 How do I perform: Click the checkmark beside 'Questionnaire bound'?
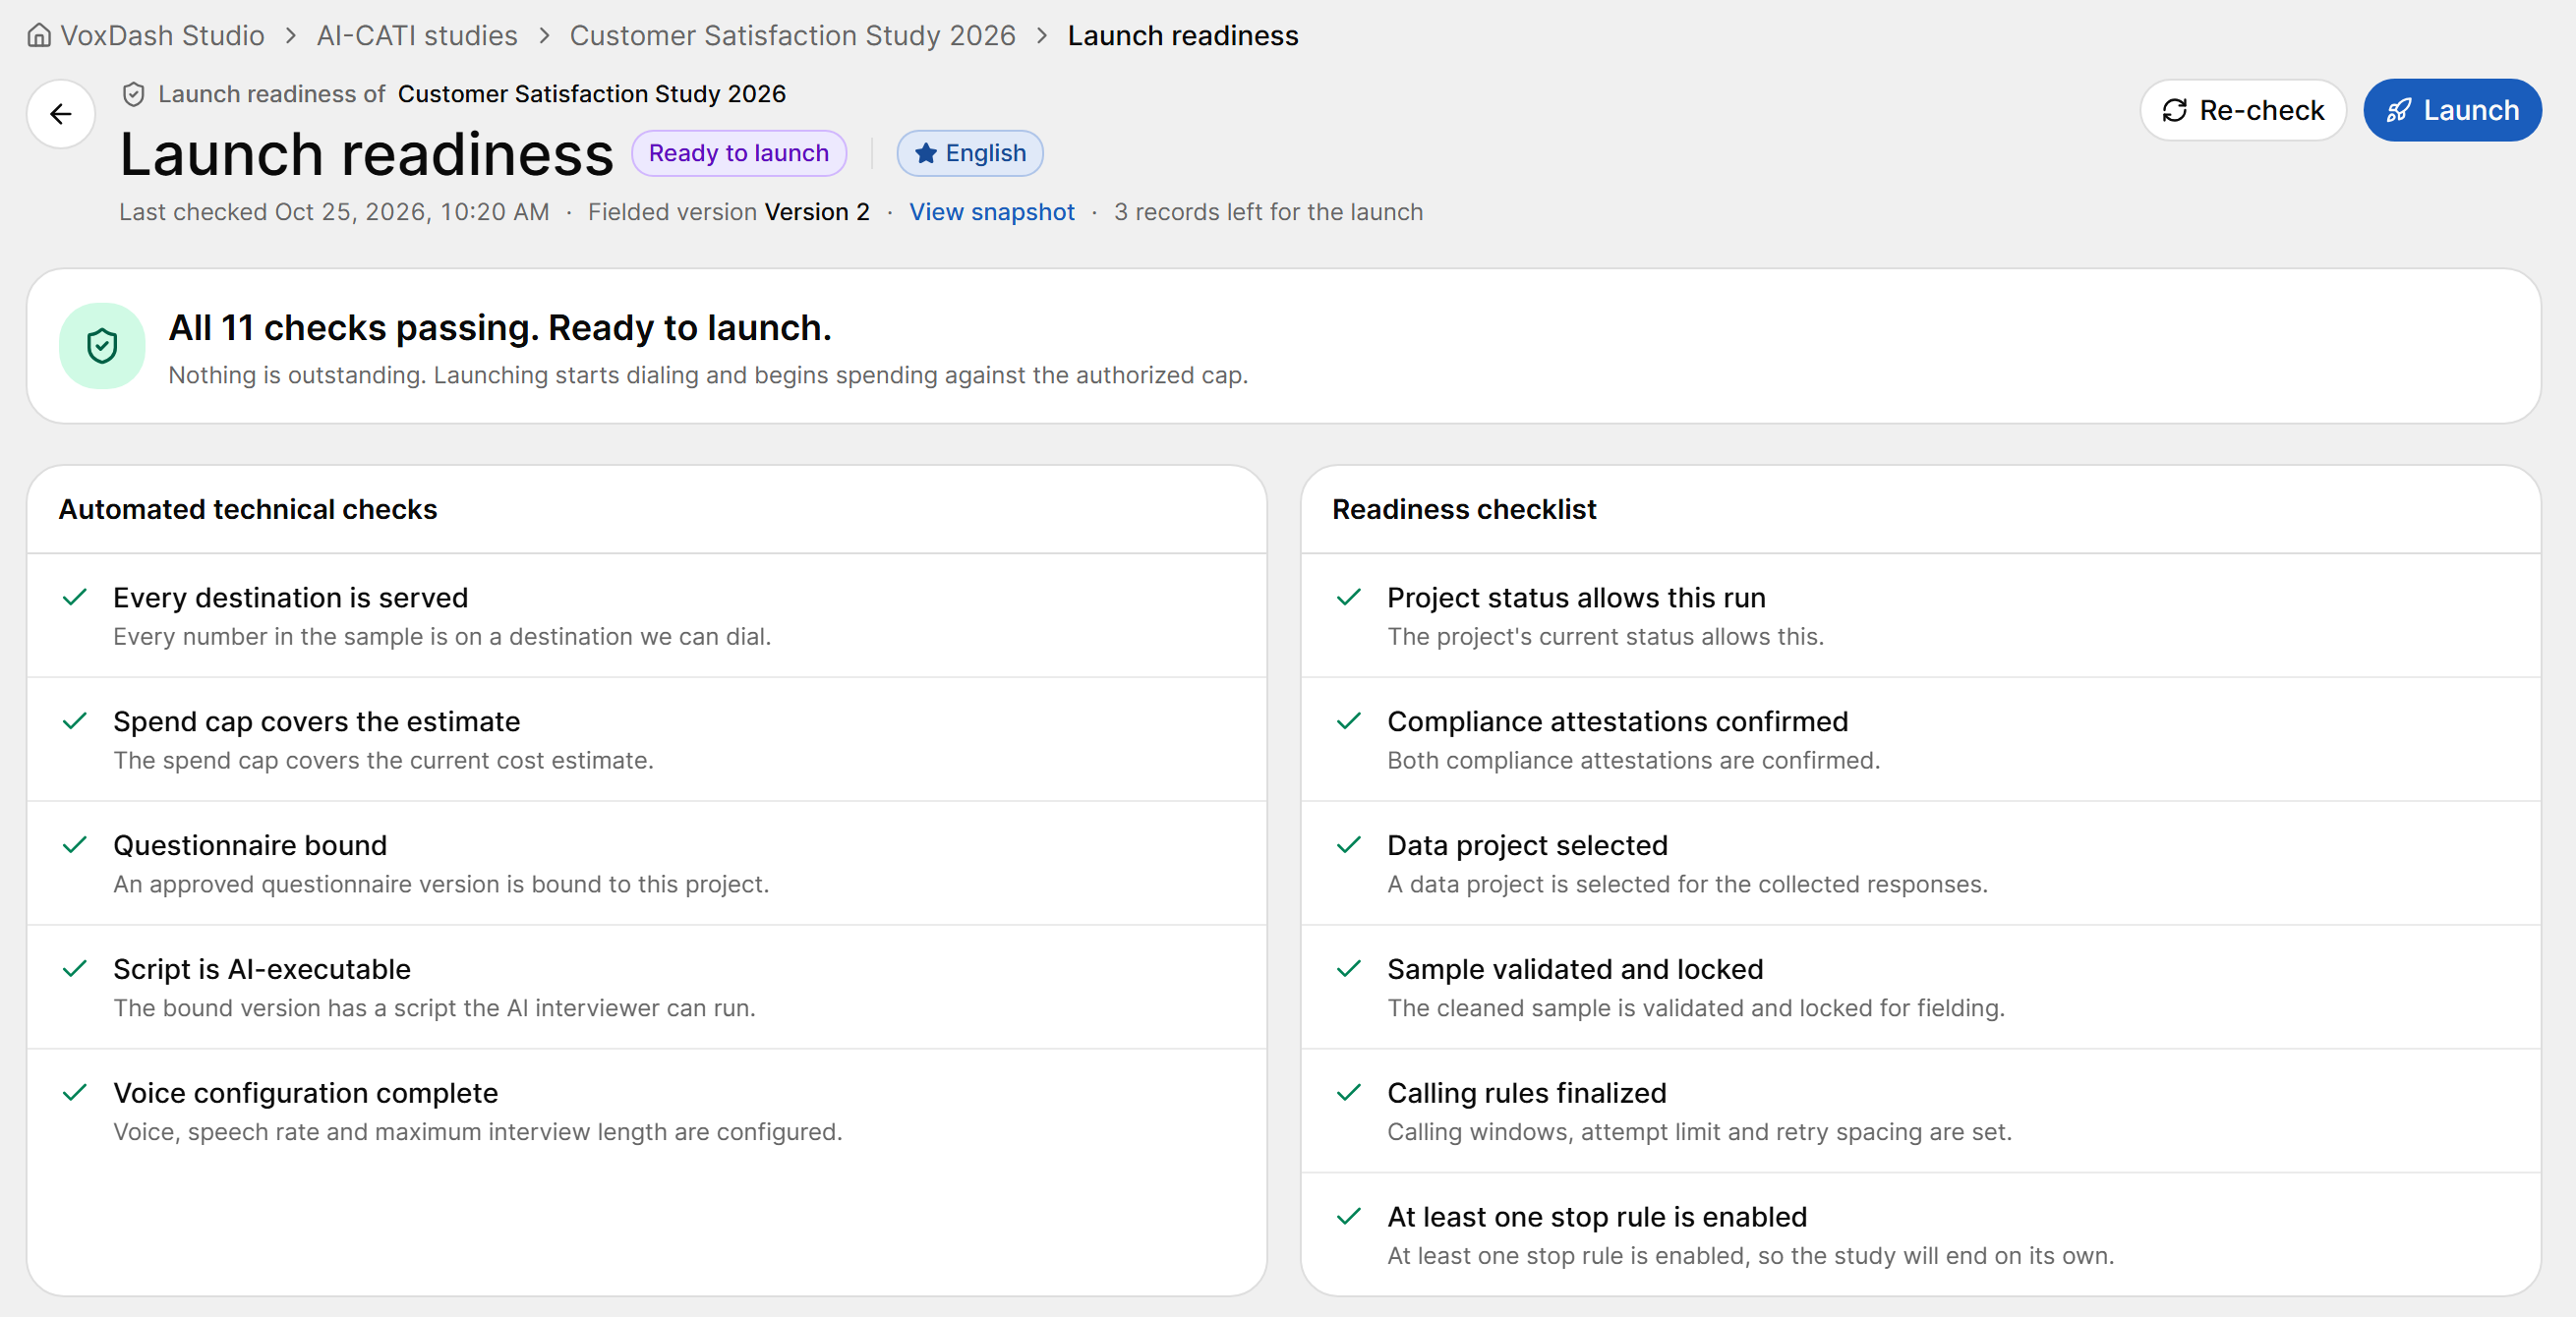tap(75, 846)
